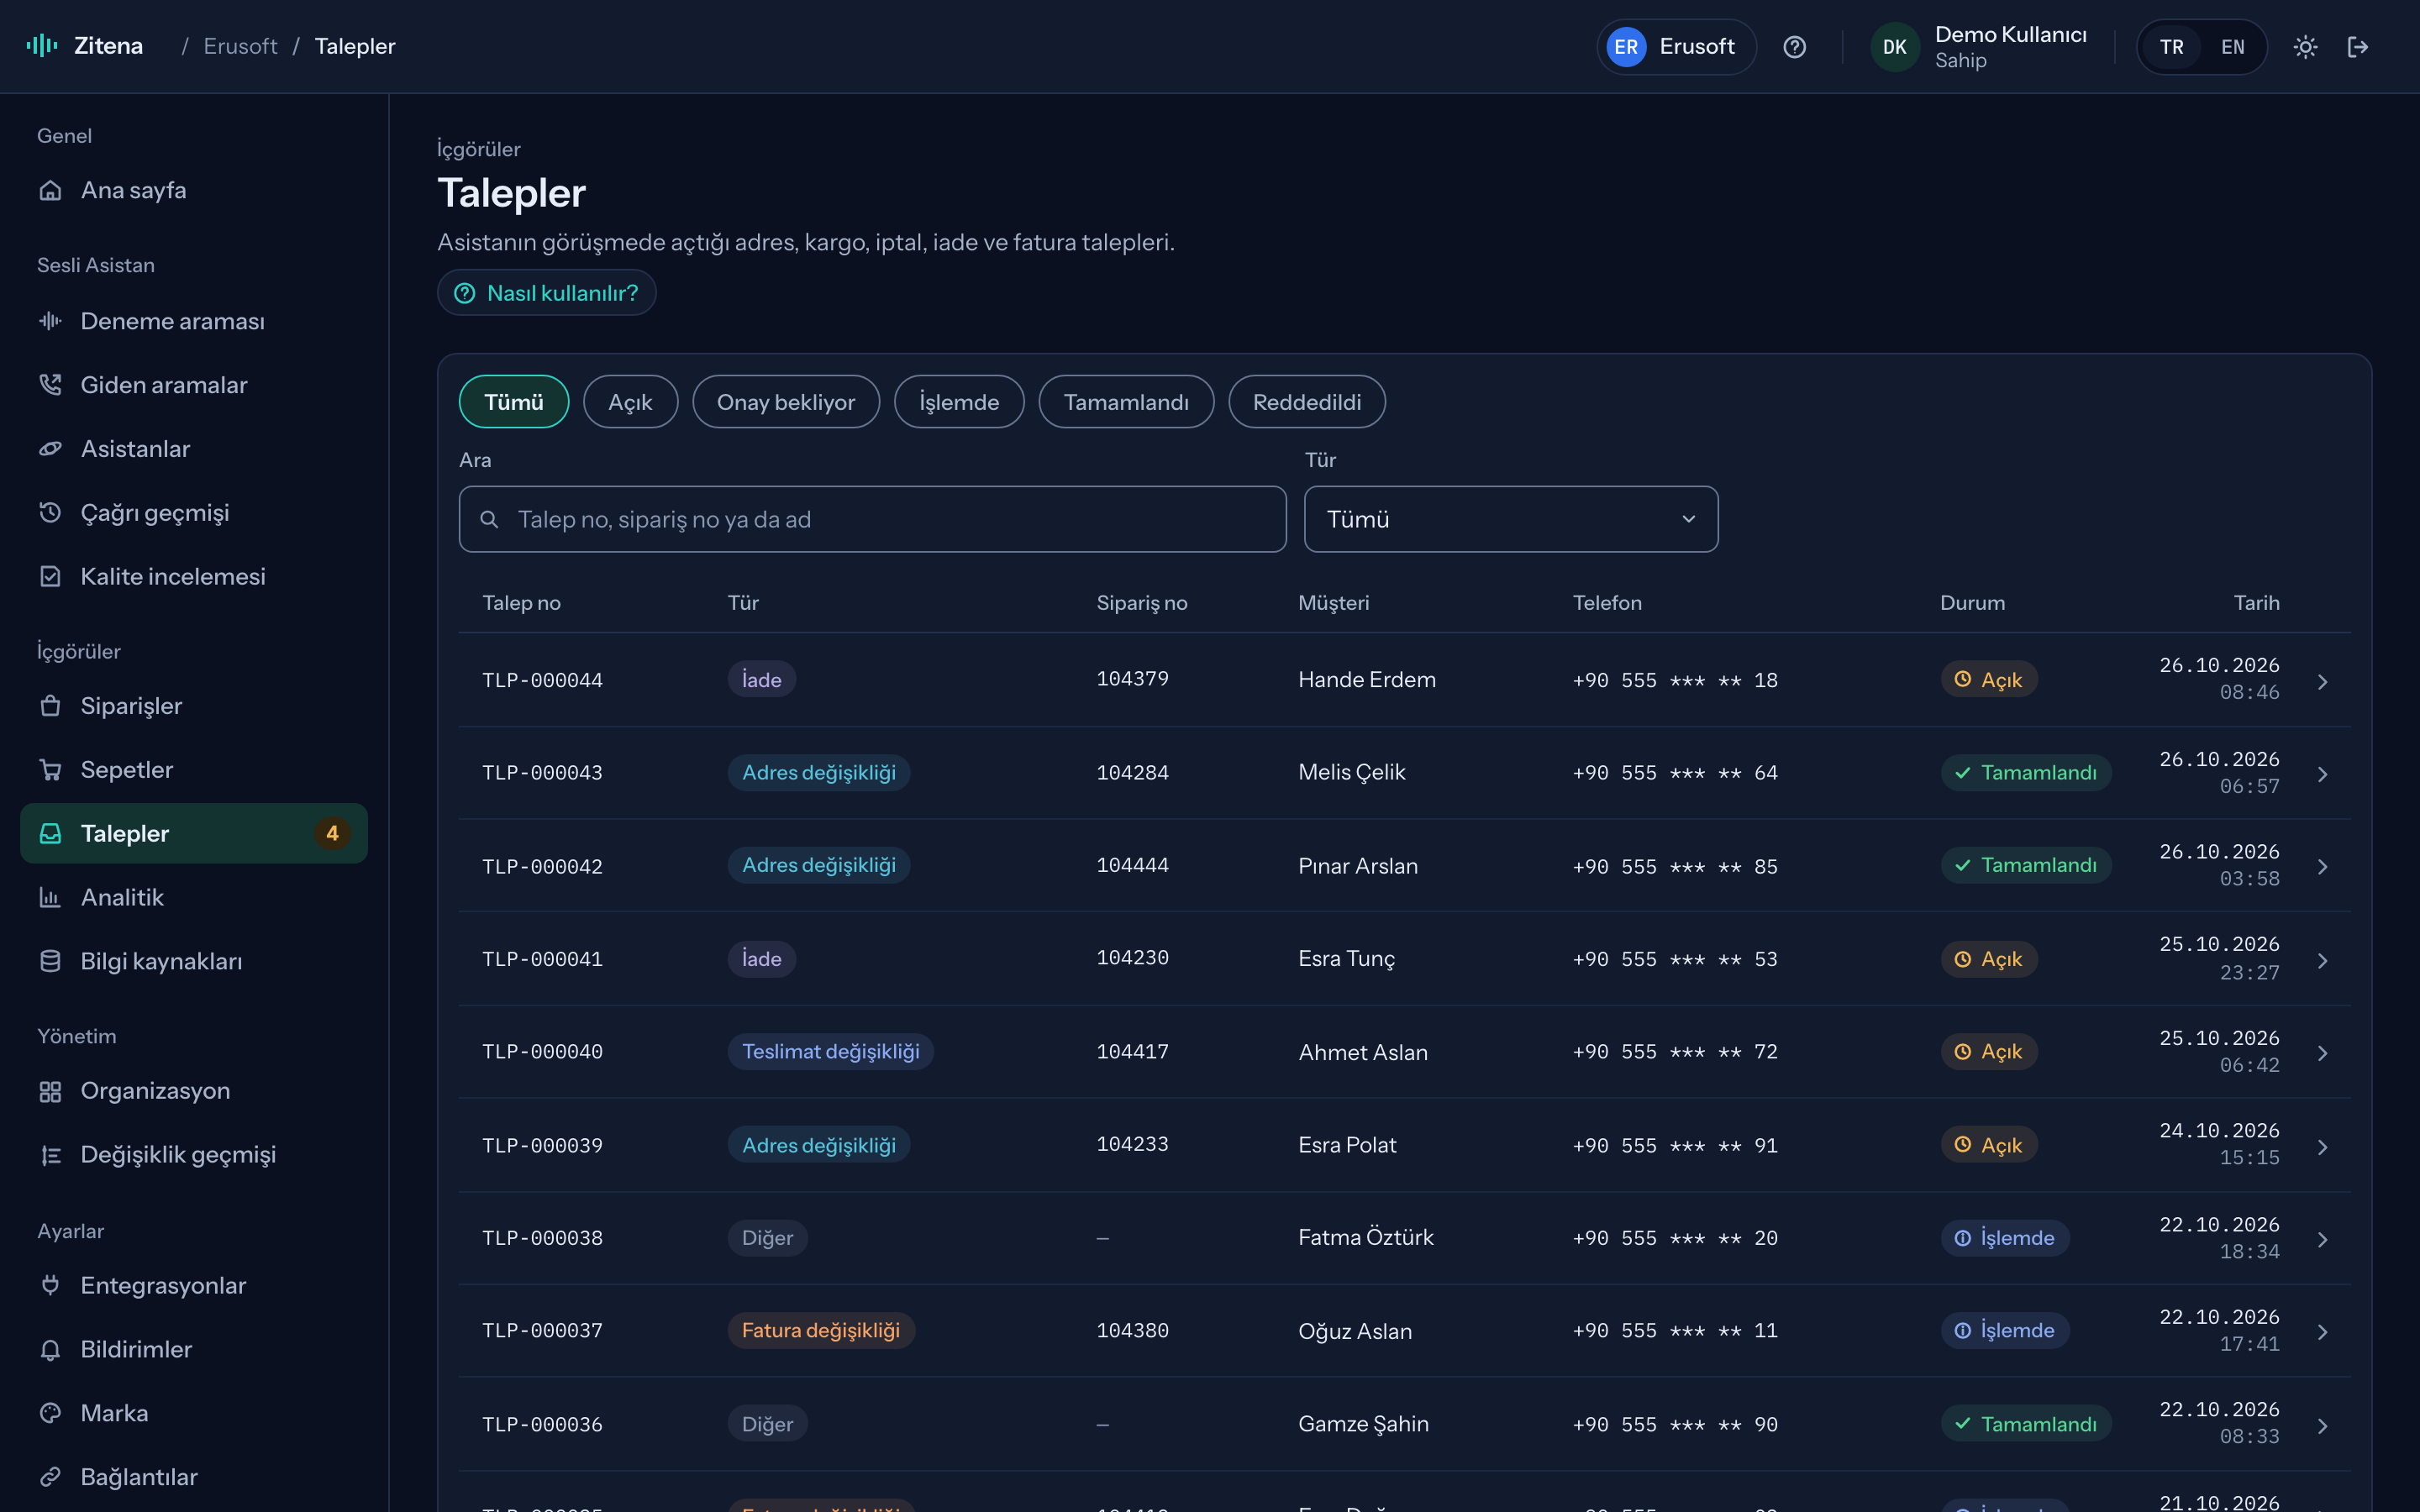
Task: Expand row TLP-000044 chevron
Action: 2322,681
